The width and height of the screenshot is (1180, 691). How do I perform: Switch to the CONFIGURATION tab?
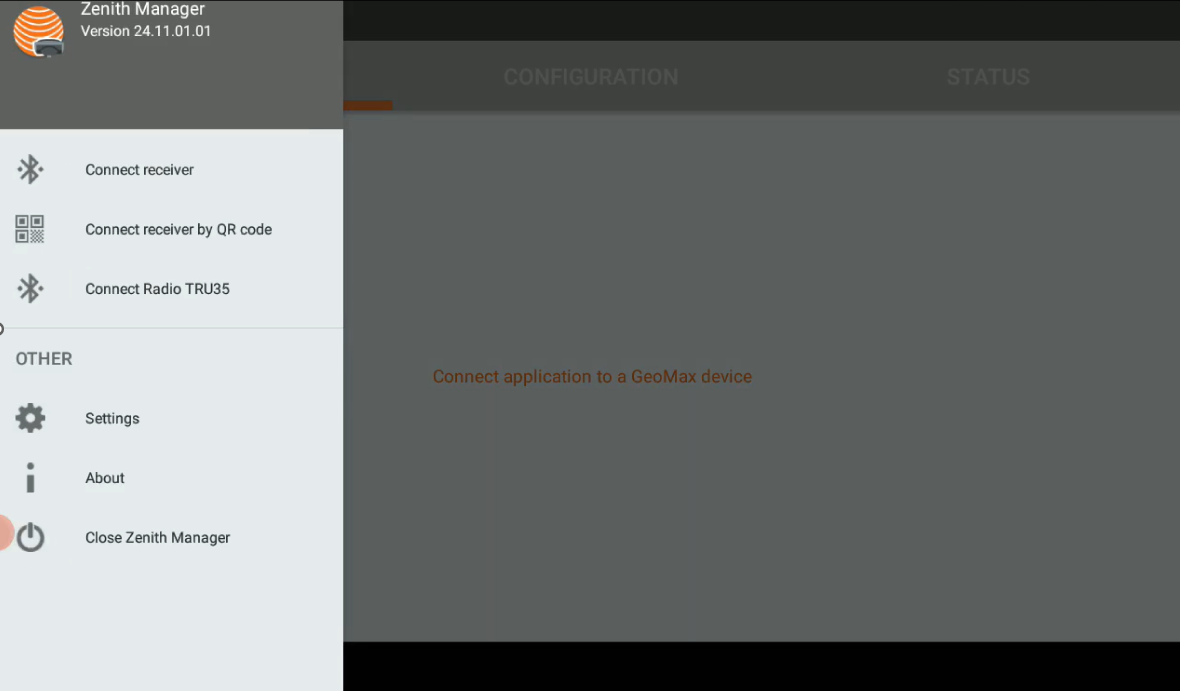click(x=590, y=77)
